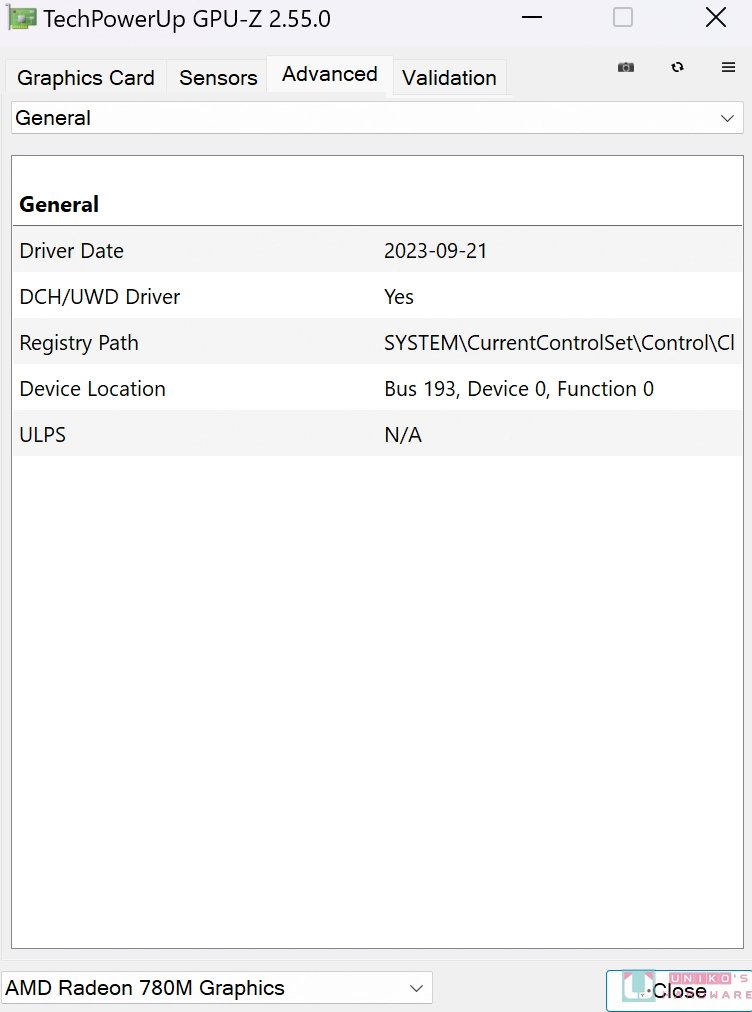Screen dimensions: 752x1012
Task: Click the Bus 193, Device 0 value
Action: coord(519,389)
